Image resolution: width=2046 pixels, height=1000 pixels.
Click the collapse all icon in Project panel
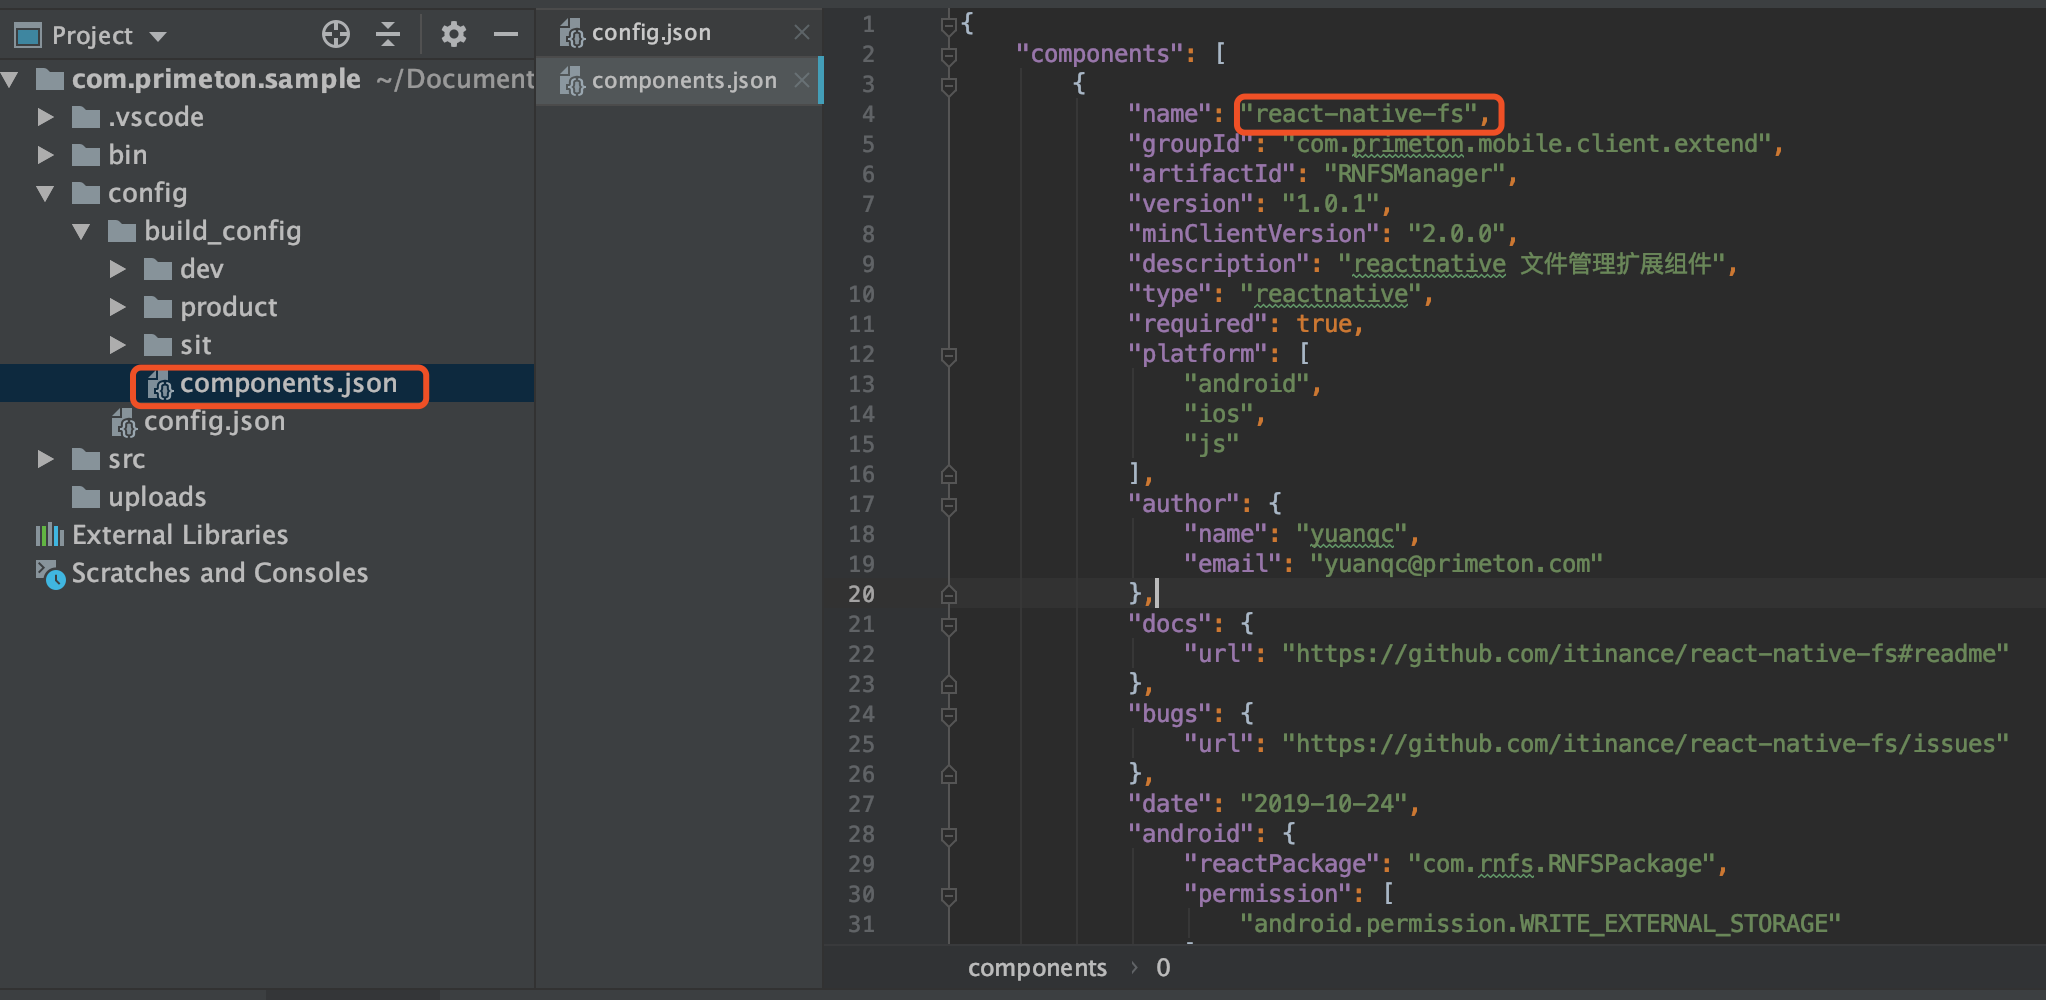(x=388, y=35)
